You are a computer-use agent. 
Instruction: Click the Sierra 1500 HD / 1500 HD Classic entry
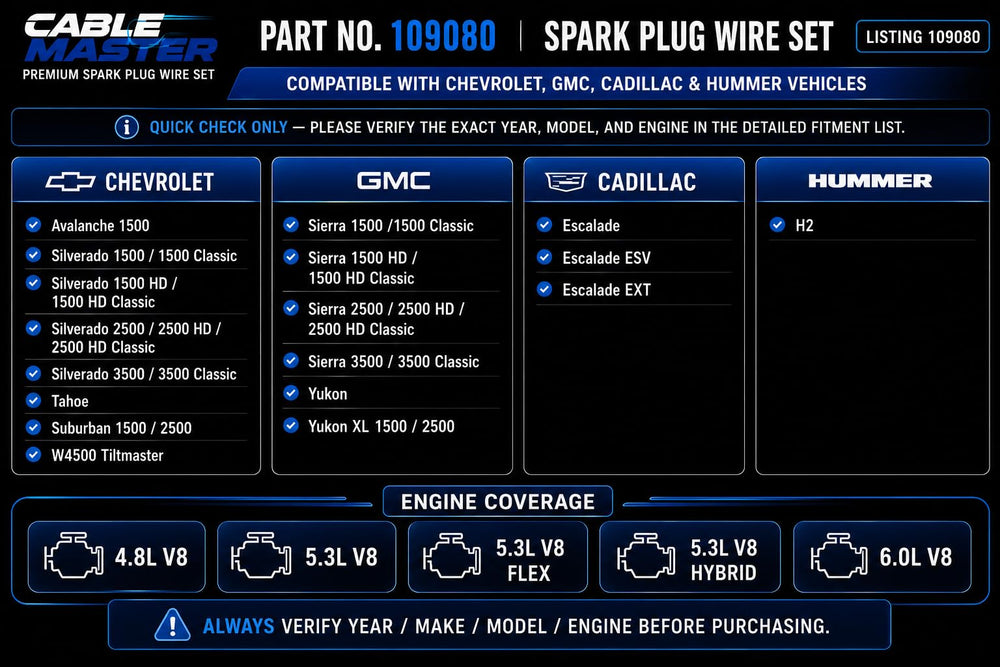pyautogui.click(x=362, y=268)
